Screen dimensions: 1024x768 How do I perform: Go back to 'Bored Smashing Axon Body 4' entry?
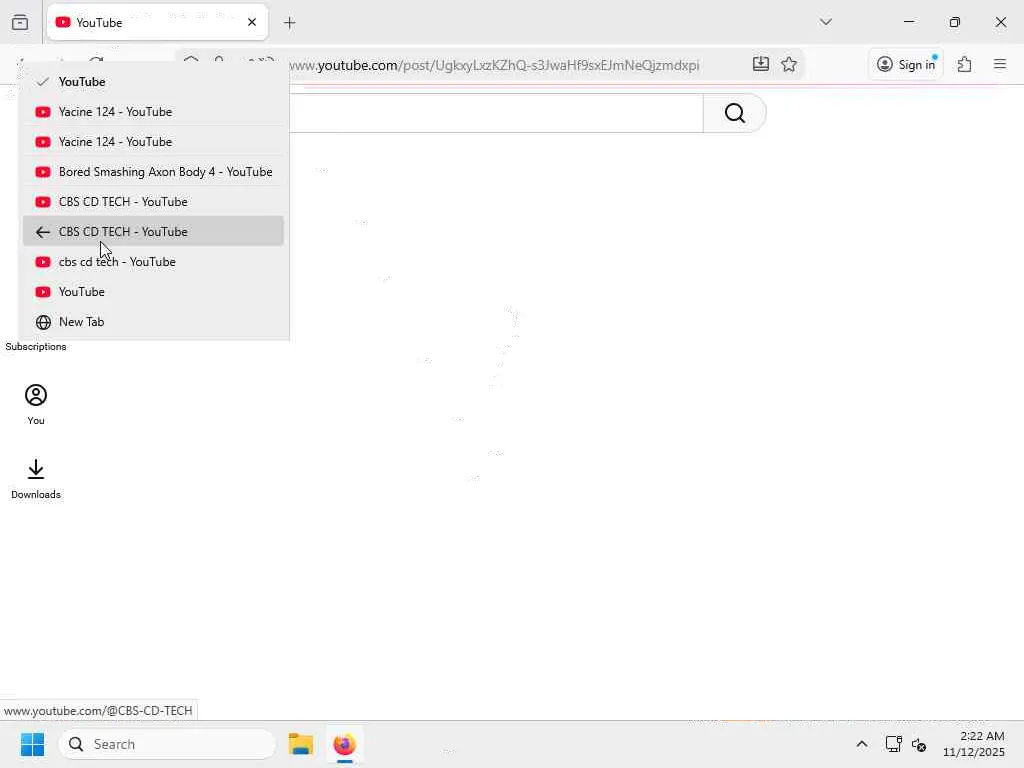coord(153,172)
